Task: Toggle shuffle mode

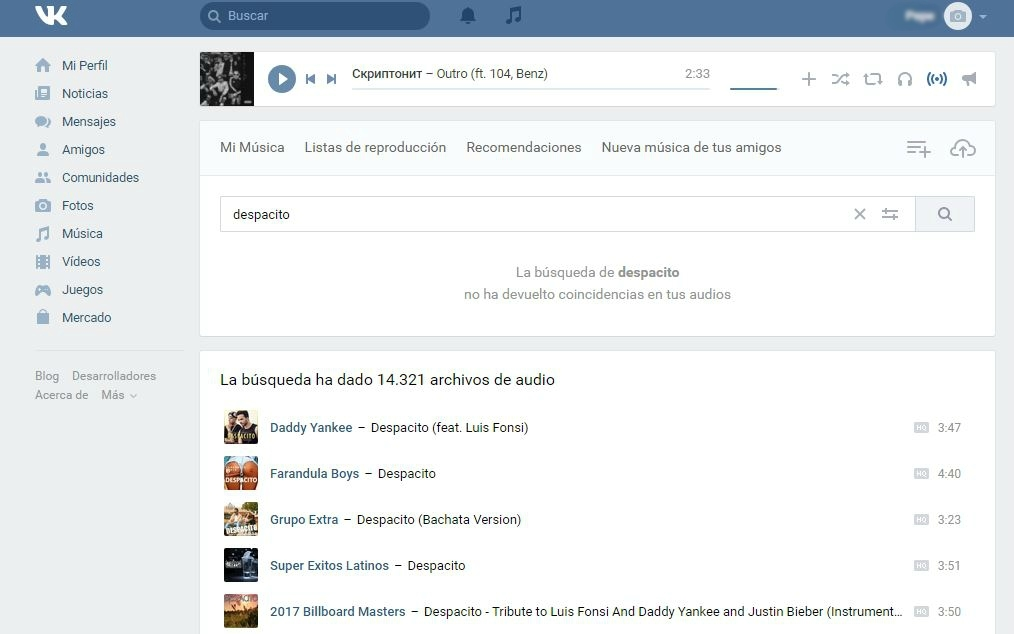Action: click(841, 79)
